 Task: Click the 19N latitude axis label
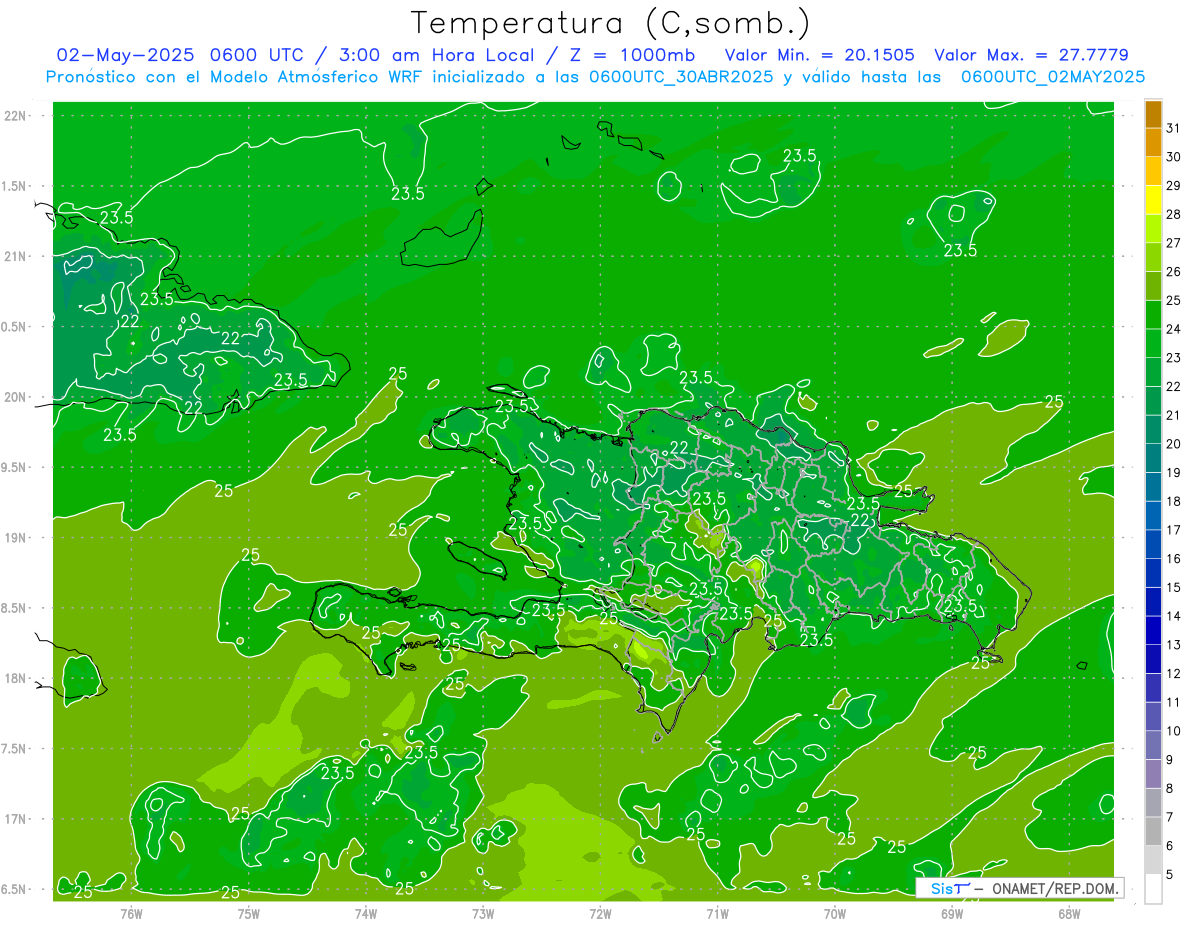[17, 538]
